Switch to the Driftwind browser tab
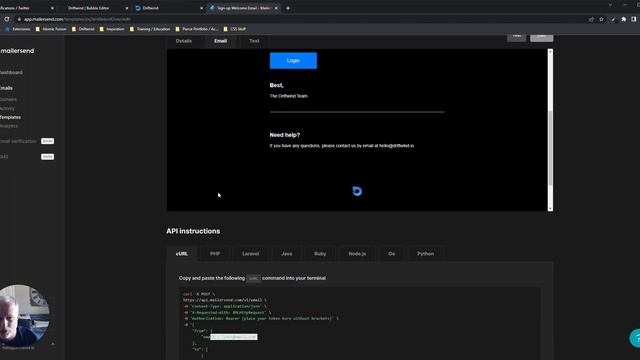This screenshot has width=640, height=360. [168, 8]
